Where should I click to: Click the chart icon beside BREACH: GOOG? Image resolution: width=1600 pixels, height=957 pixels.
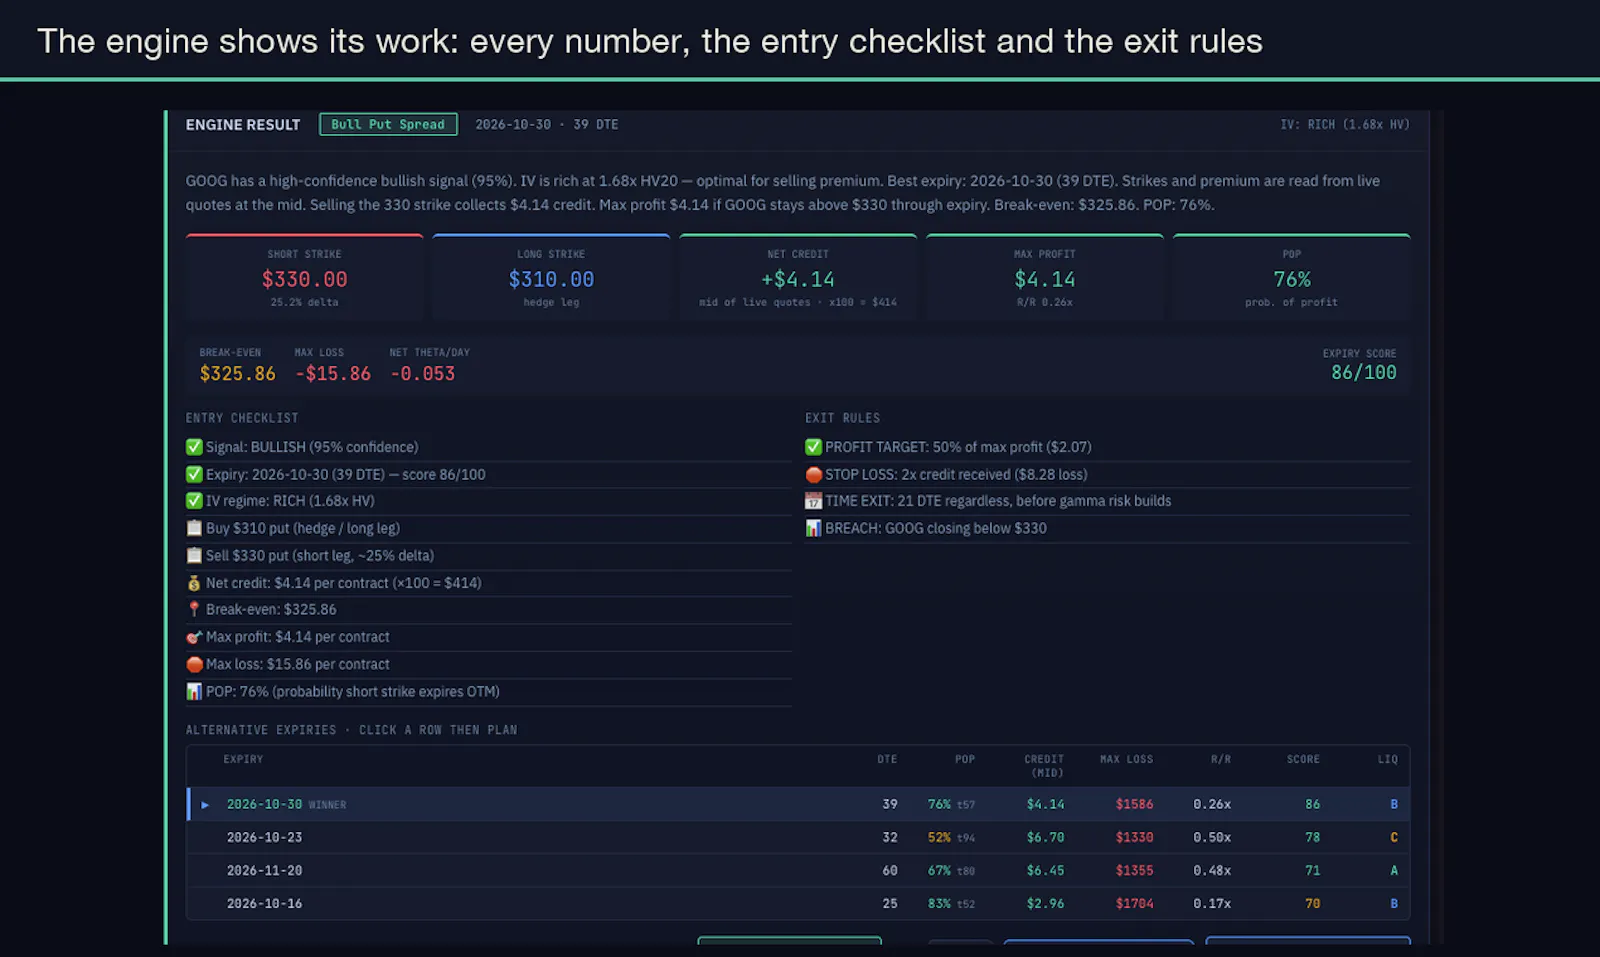point(813,528)
